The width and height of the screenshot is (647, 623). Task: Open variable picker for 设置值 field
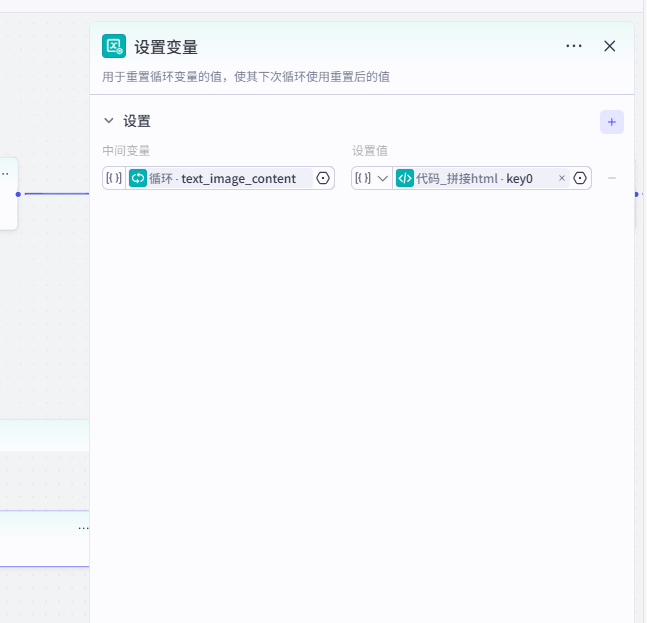pos(580,178)
